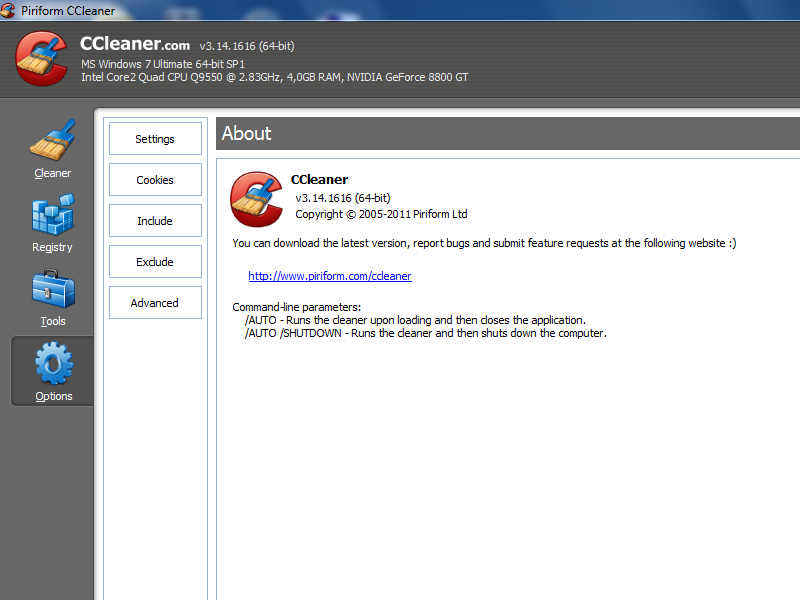Open the Registry cleaner icon

click(52, 216)
